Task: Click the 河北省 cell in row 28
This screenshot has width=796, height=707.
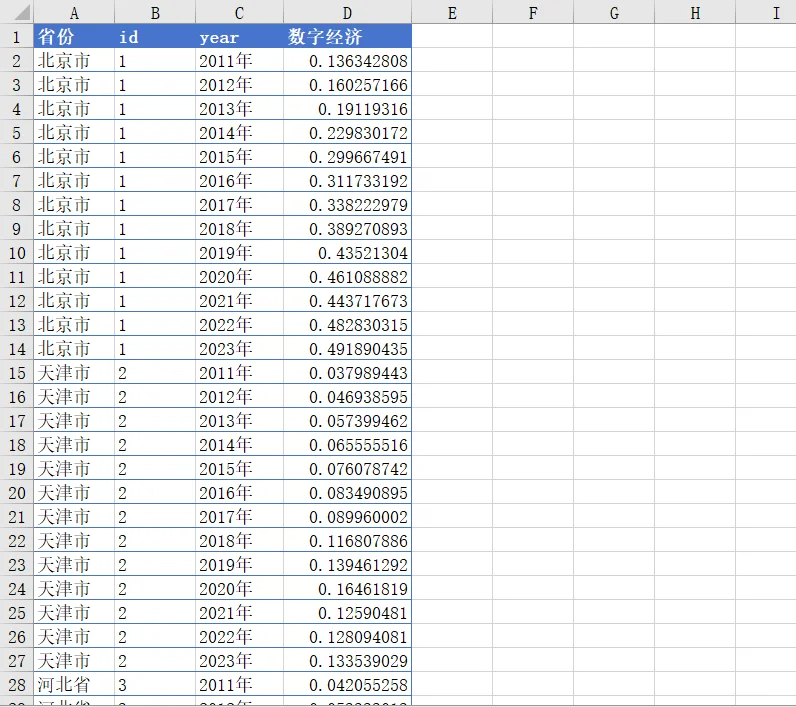Action: point(74,685)
